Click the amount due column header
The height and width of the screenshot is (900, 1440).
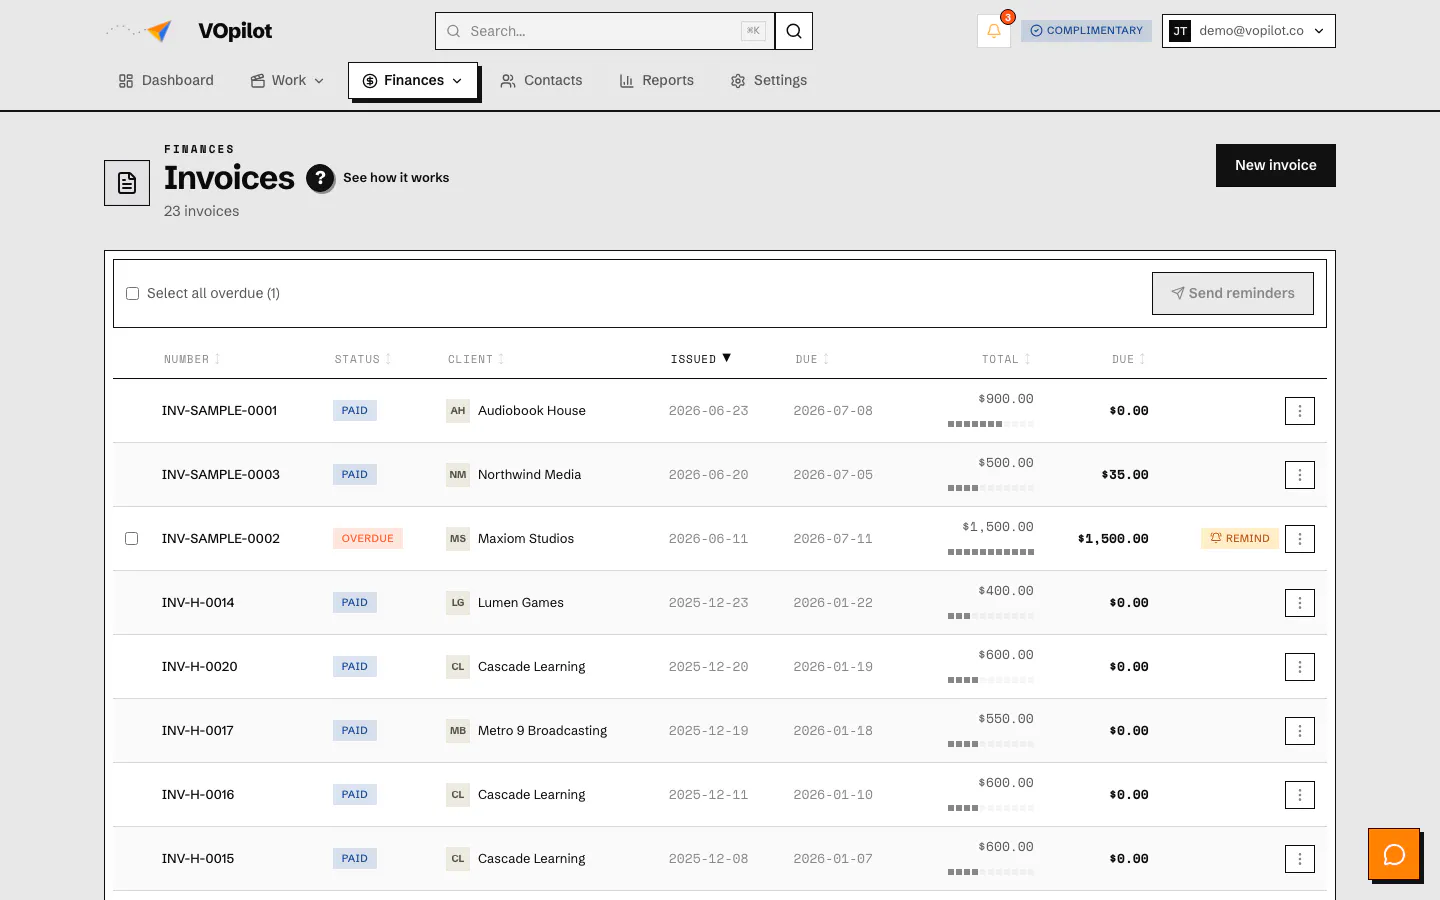tap(1128, 359)
